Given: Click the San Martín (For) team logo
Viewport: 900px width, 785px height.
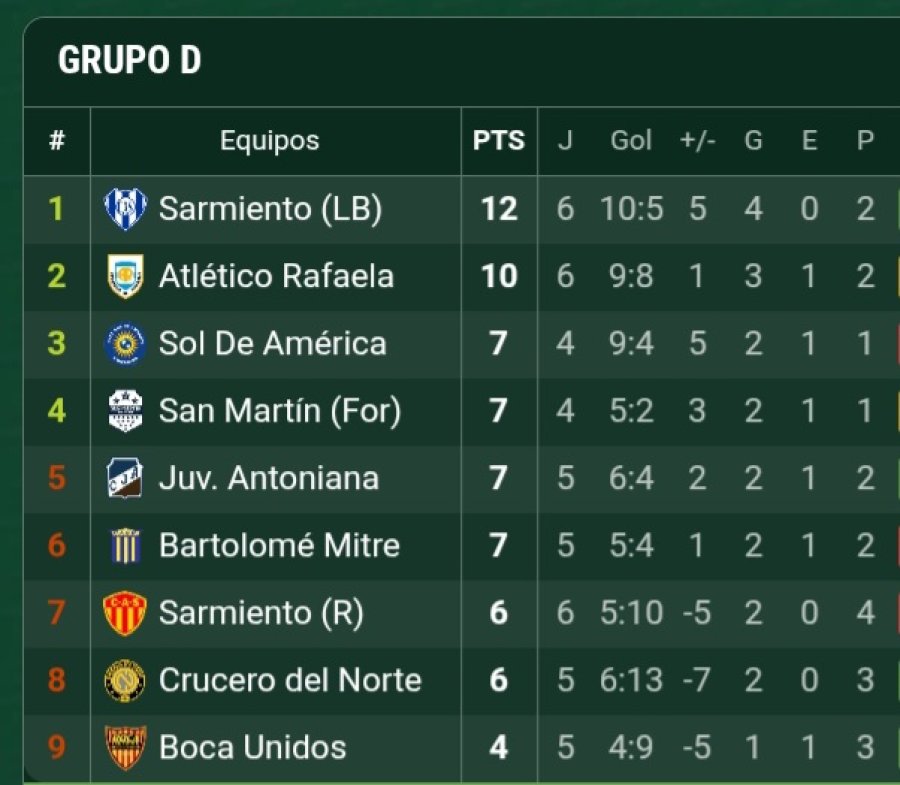Looking at the screenshot, I should point(126,411).
